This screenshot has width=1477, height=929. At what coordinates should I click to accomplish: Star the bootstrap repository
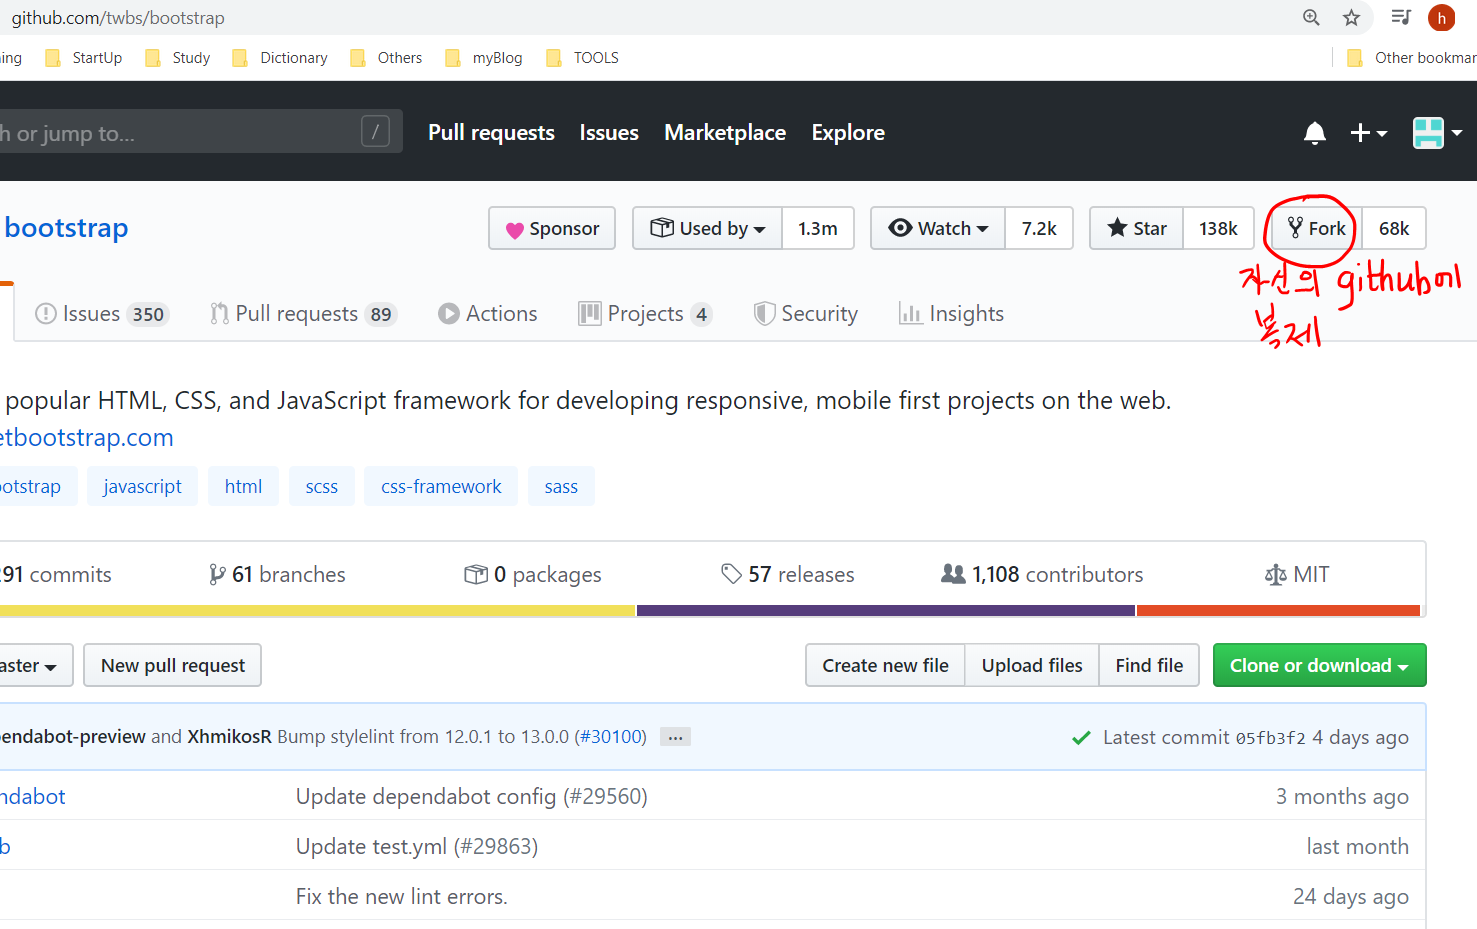coord(1136,228)
